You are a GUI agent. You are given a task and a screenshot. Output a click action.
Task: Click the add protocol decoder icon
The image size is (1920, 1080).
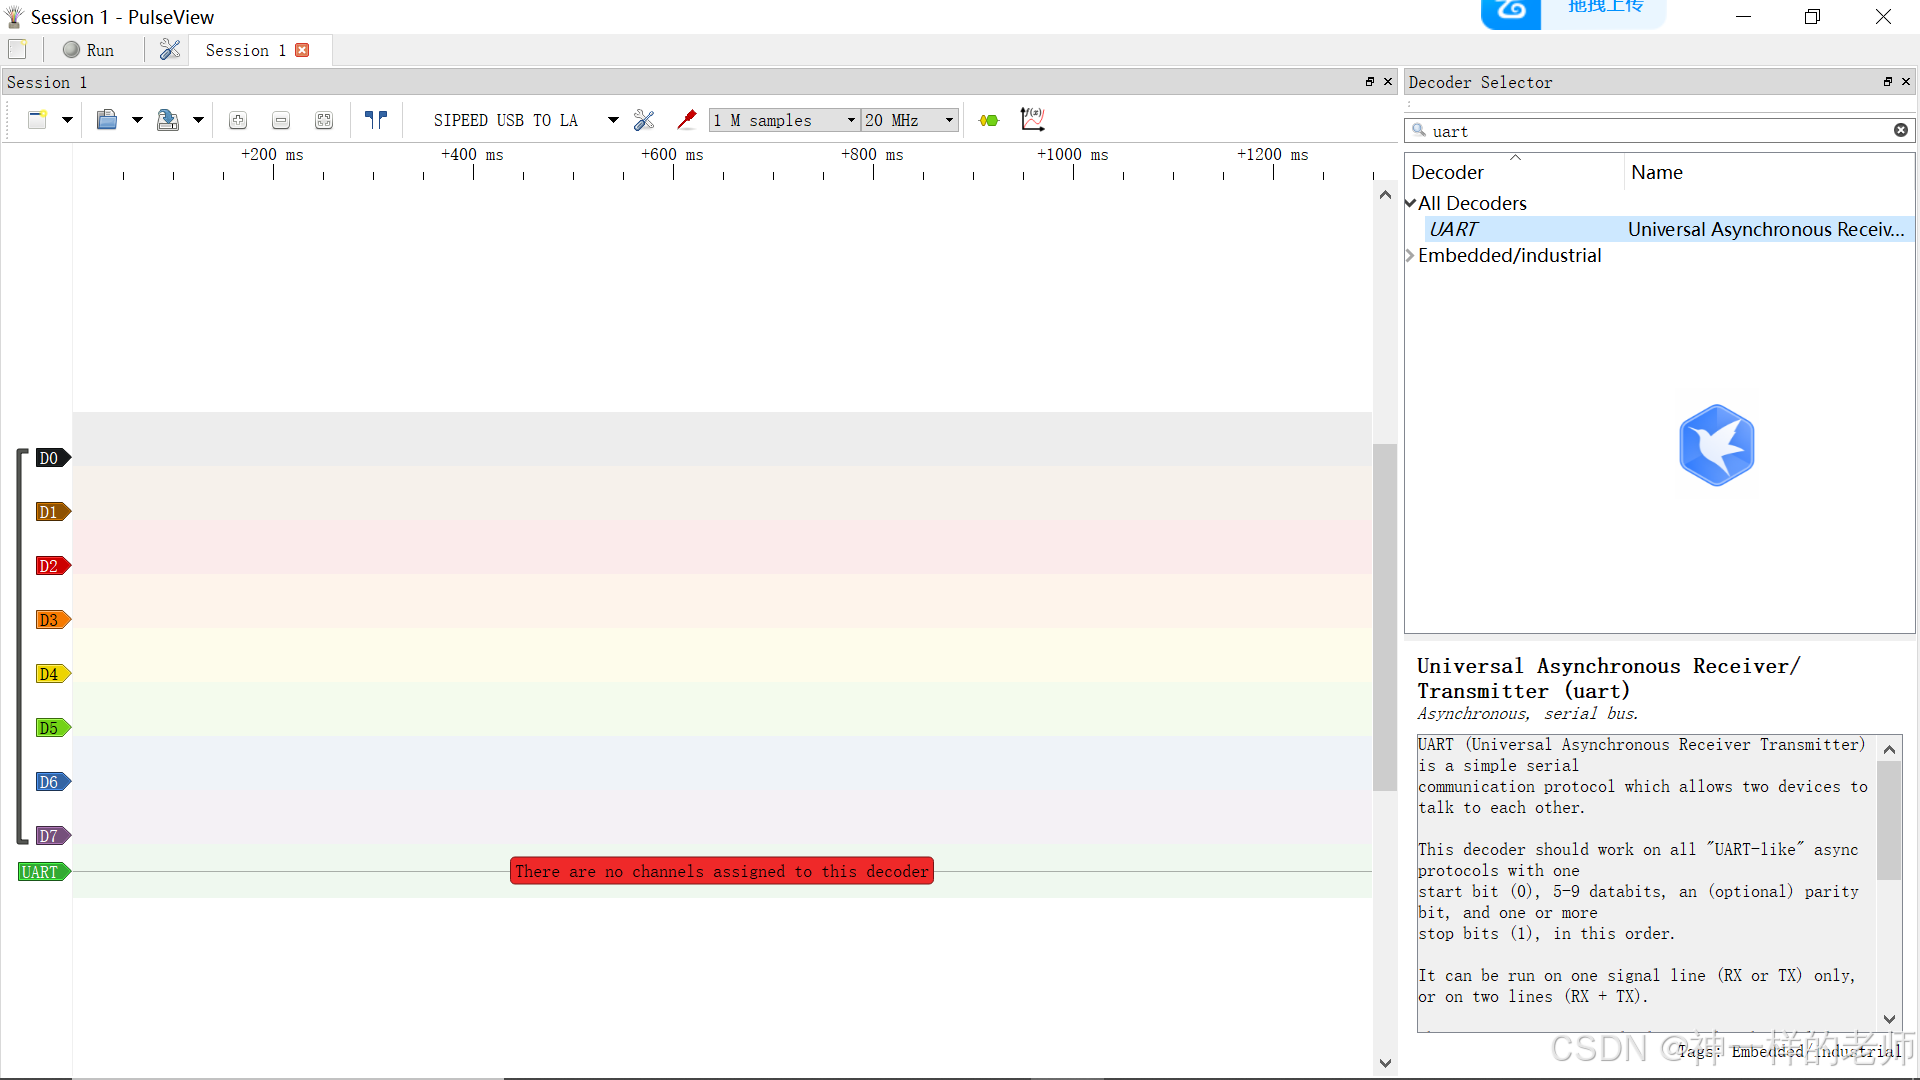989,120
